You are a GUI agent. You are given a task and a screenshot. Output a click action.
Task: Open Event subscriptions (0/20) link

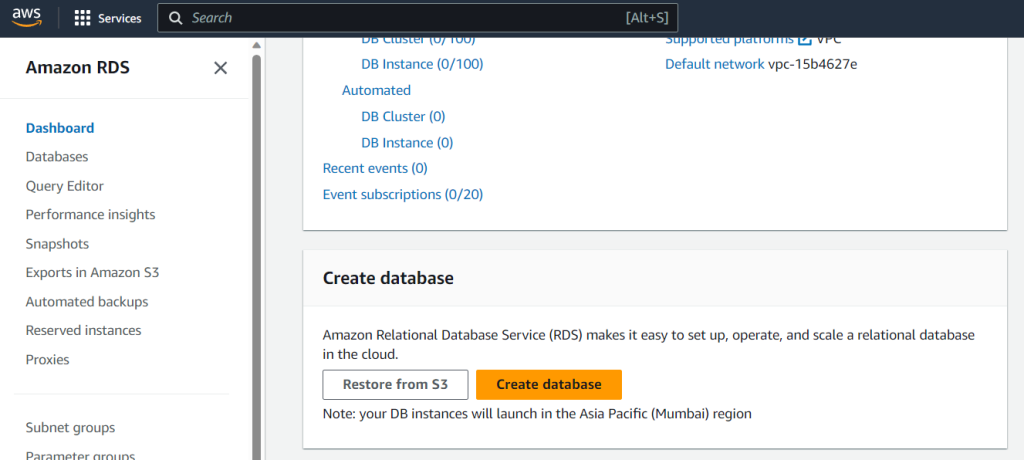coord(402,195)
